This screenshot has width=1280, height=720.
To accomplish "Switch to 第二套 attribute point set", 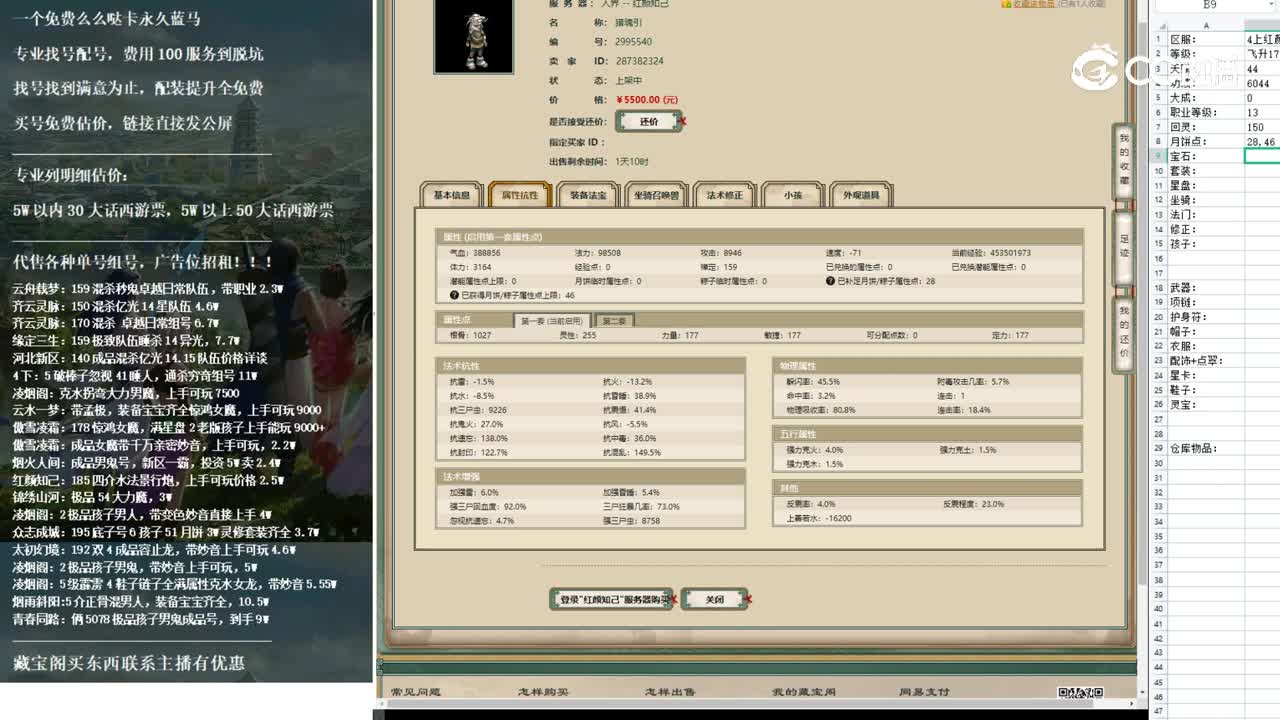I will tap(614, 321).
